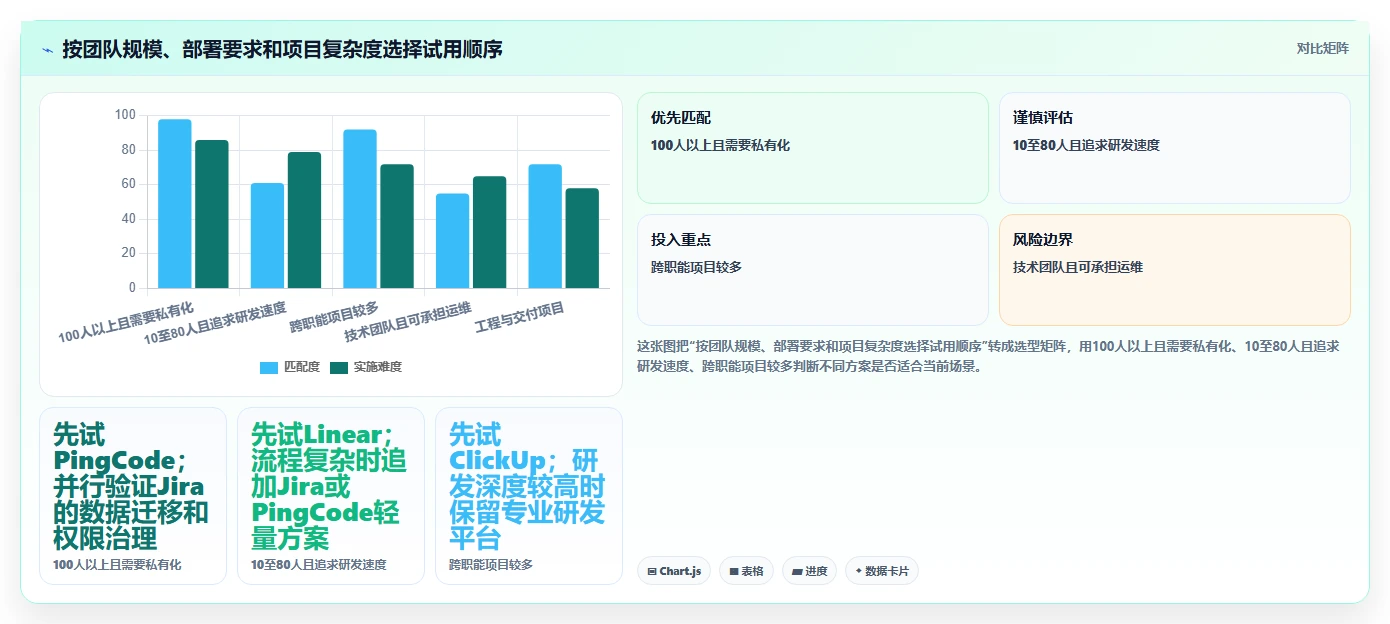Select the 实施难度 bar for 跨职能项目较多
This screenshot has height=624, width=1390.
(397, 226)
